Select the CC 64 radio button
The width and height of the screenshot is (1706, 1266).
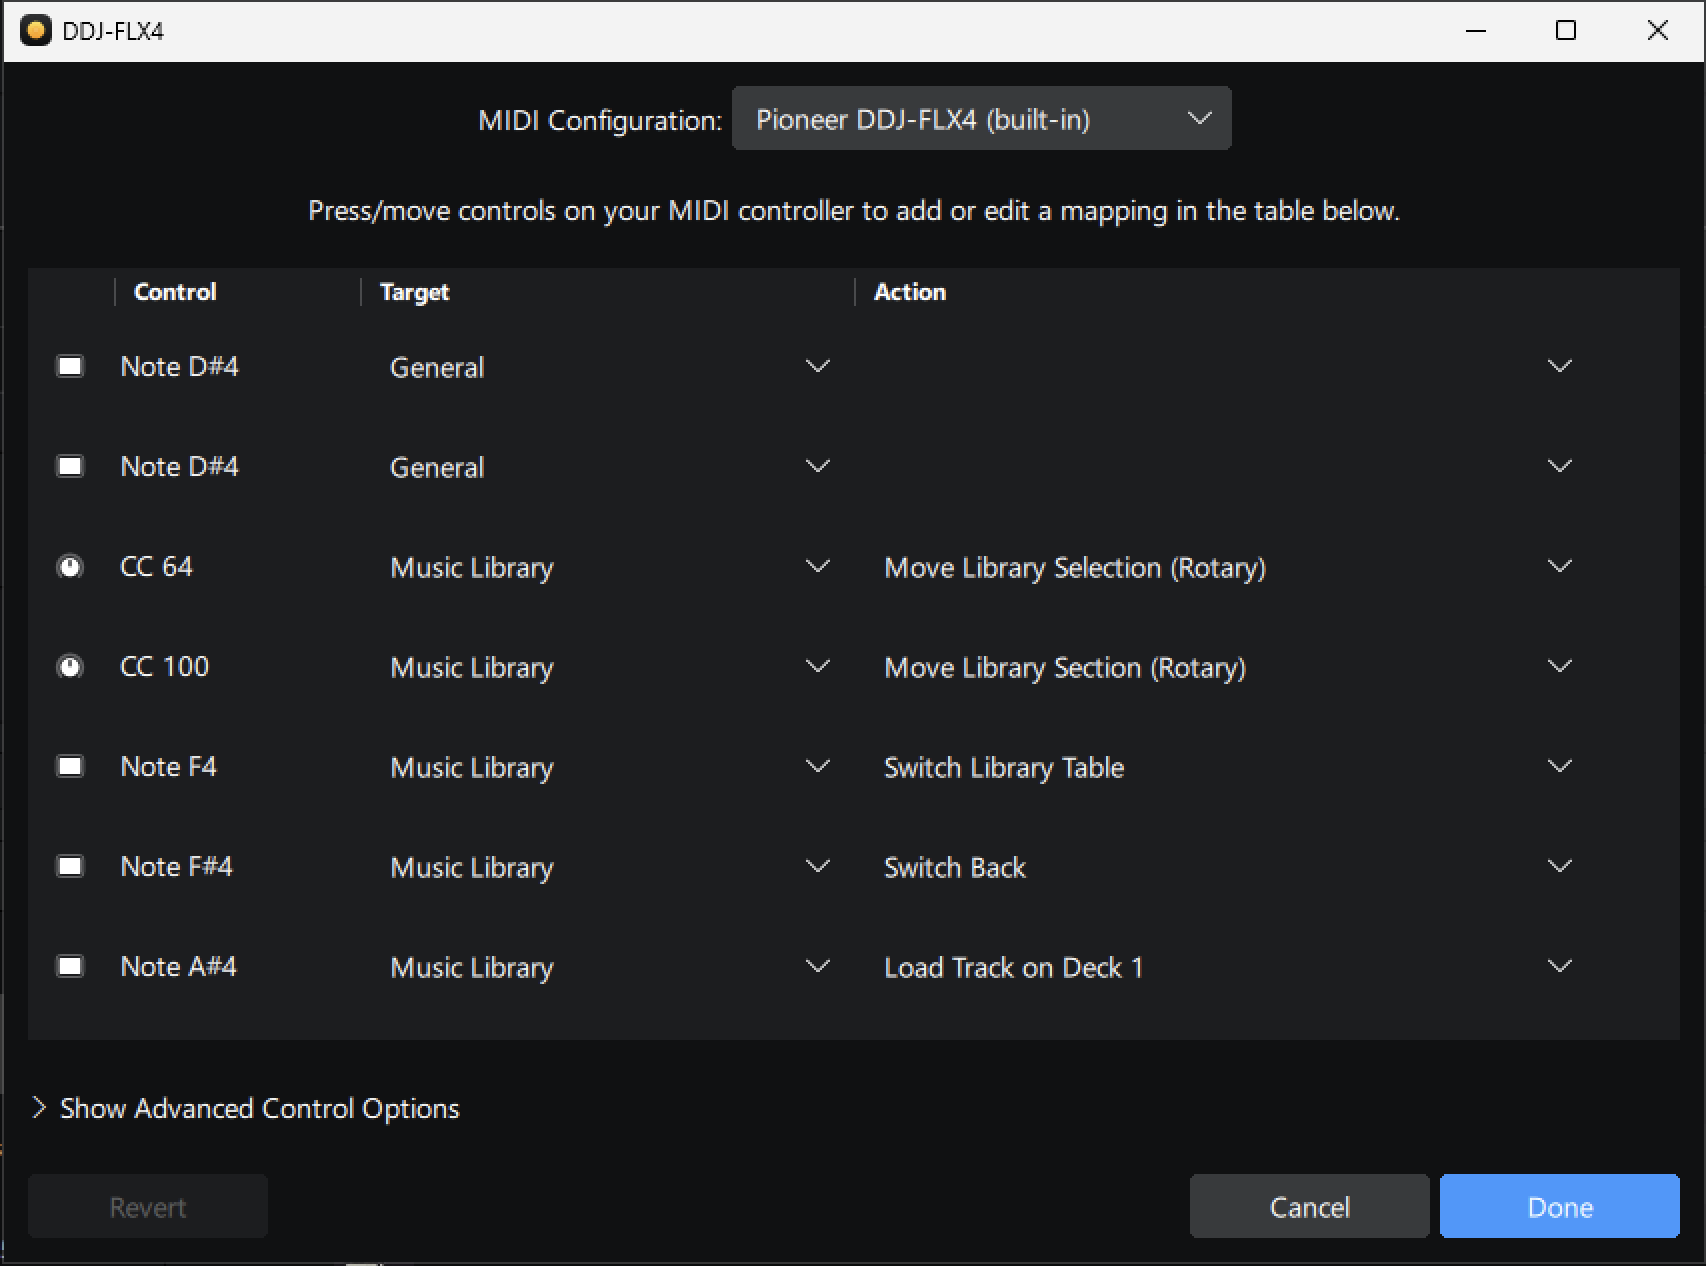coord(70,566)
